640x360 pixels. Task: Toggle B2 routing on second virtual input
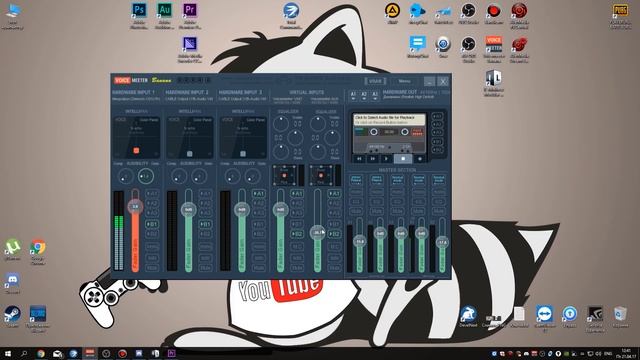point(334,234)
